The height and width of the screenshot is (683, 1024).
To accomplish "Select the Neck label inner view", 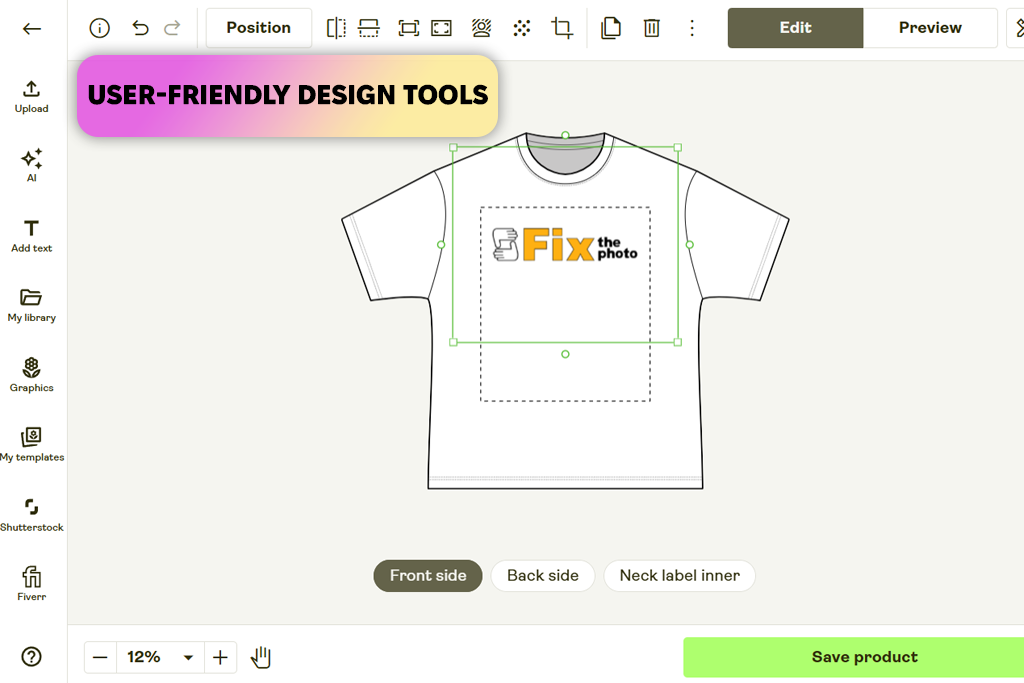I will pyautogui.click(x=679, y=576).
